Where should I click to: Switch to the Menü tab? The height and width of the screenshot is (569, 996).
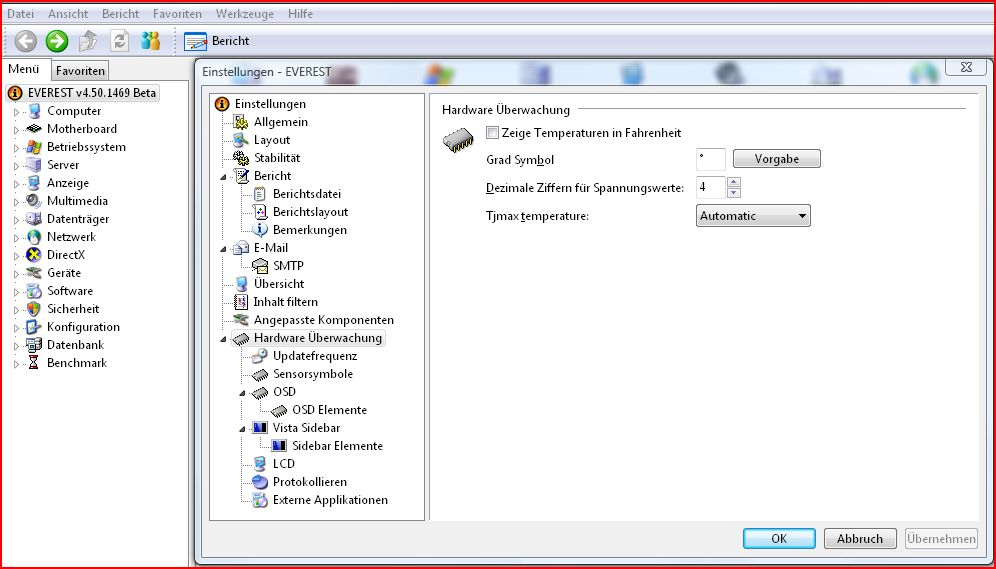pyautogui.click(x=24, y=69)
